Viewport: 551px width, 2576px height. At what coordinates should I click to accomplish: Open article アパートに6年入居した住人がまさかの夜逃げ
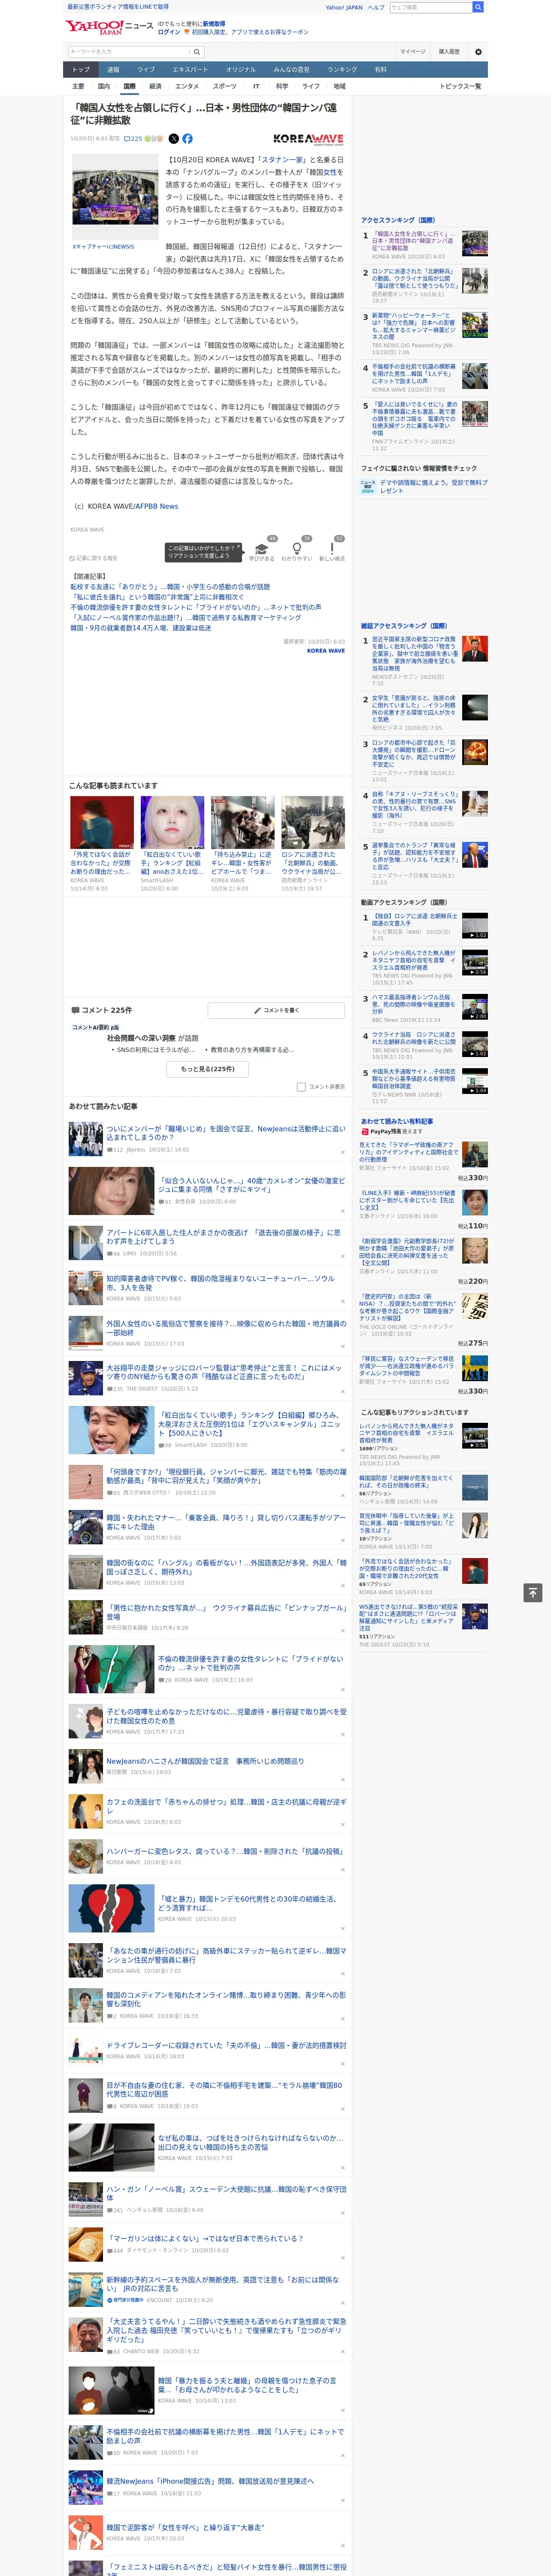tap(223, 1237)
